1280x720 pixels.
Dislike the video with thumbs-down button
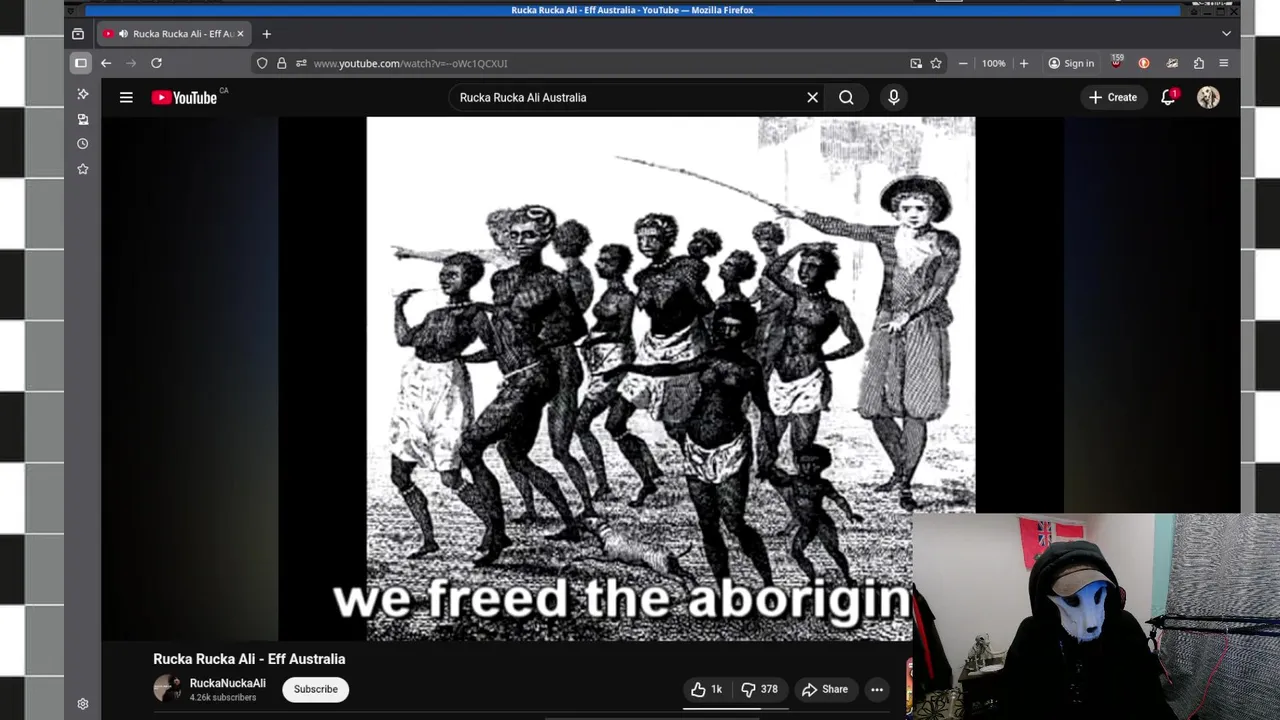point(759,689)
